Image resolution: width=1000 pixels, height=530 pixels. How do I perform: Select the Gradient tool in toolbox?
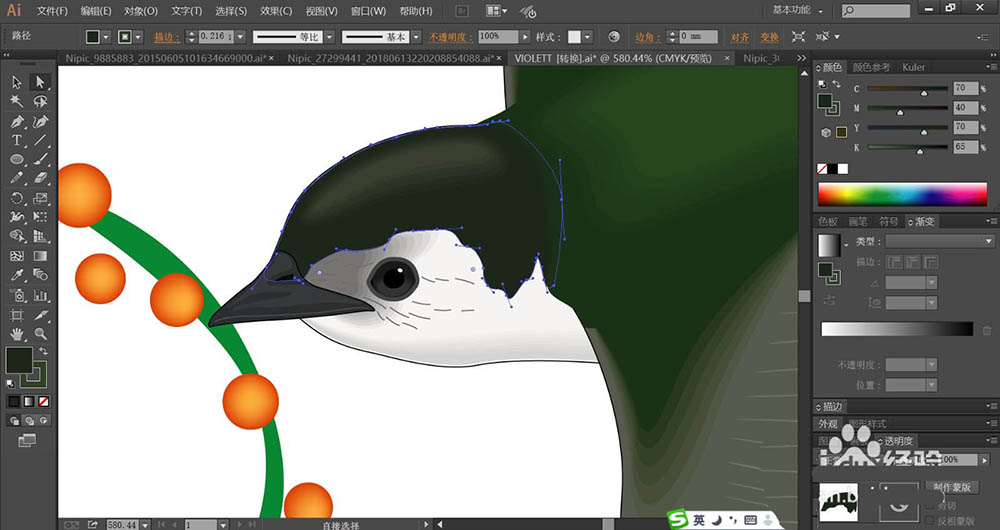pyautogui.click(x=40, y=256)
